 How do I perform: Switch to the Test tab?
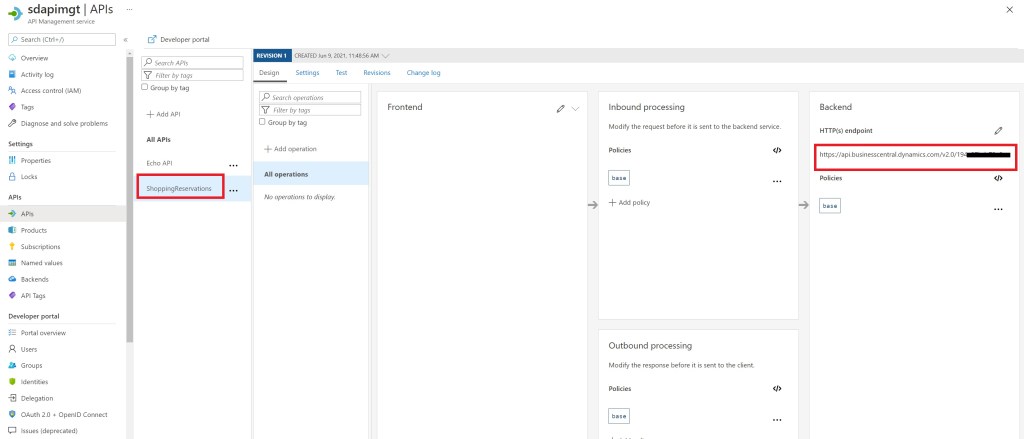(341, 73)
